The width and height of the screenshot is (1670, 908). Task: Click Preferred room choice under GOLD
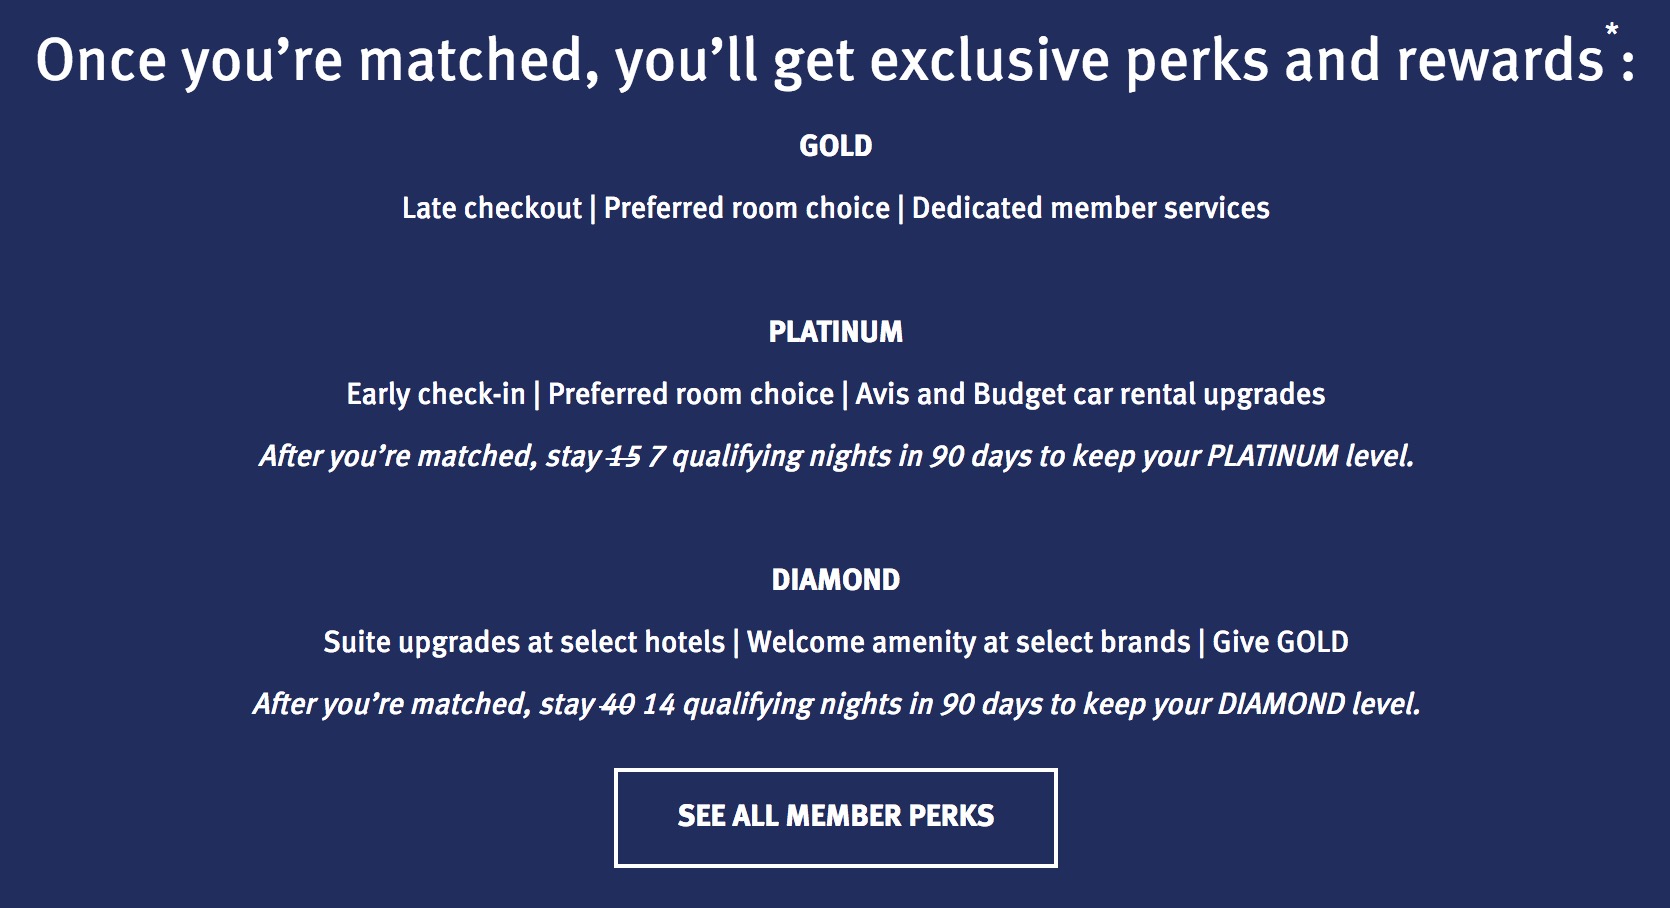pos(746,208)
